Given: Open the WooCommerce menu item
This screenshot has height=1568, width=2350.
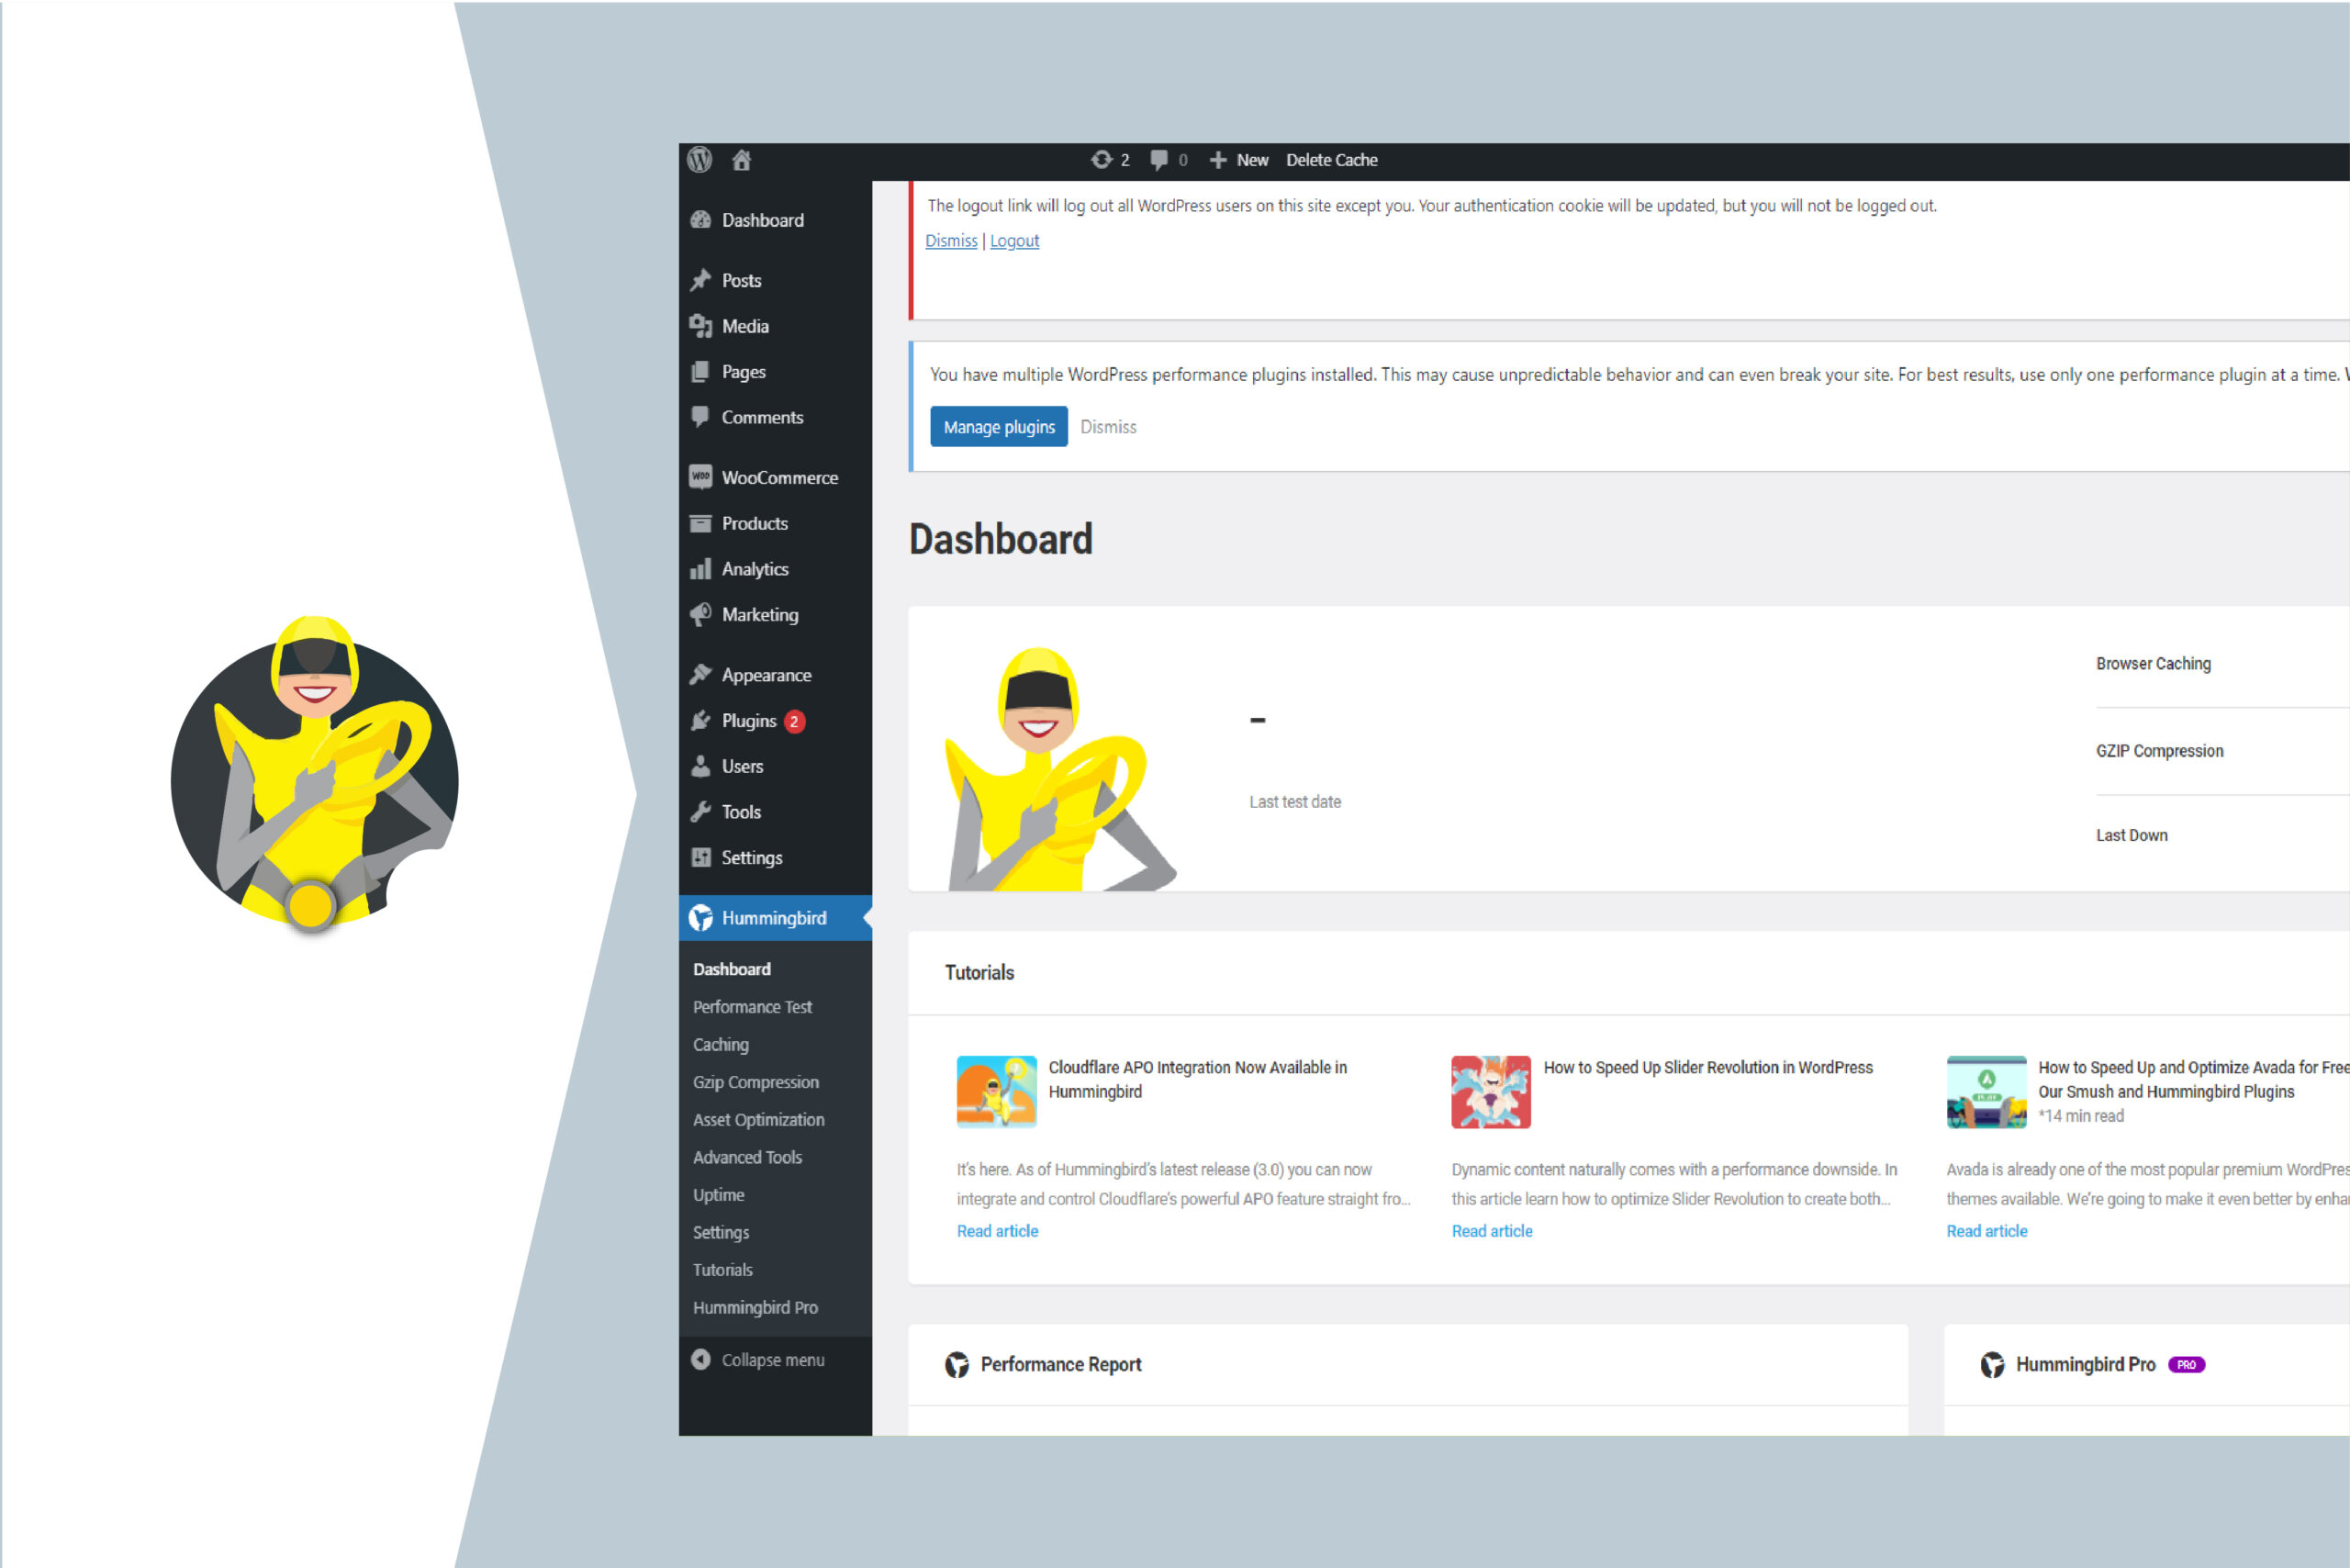Looking at the screenshot, I should click(778, 477).
